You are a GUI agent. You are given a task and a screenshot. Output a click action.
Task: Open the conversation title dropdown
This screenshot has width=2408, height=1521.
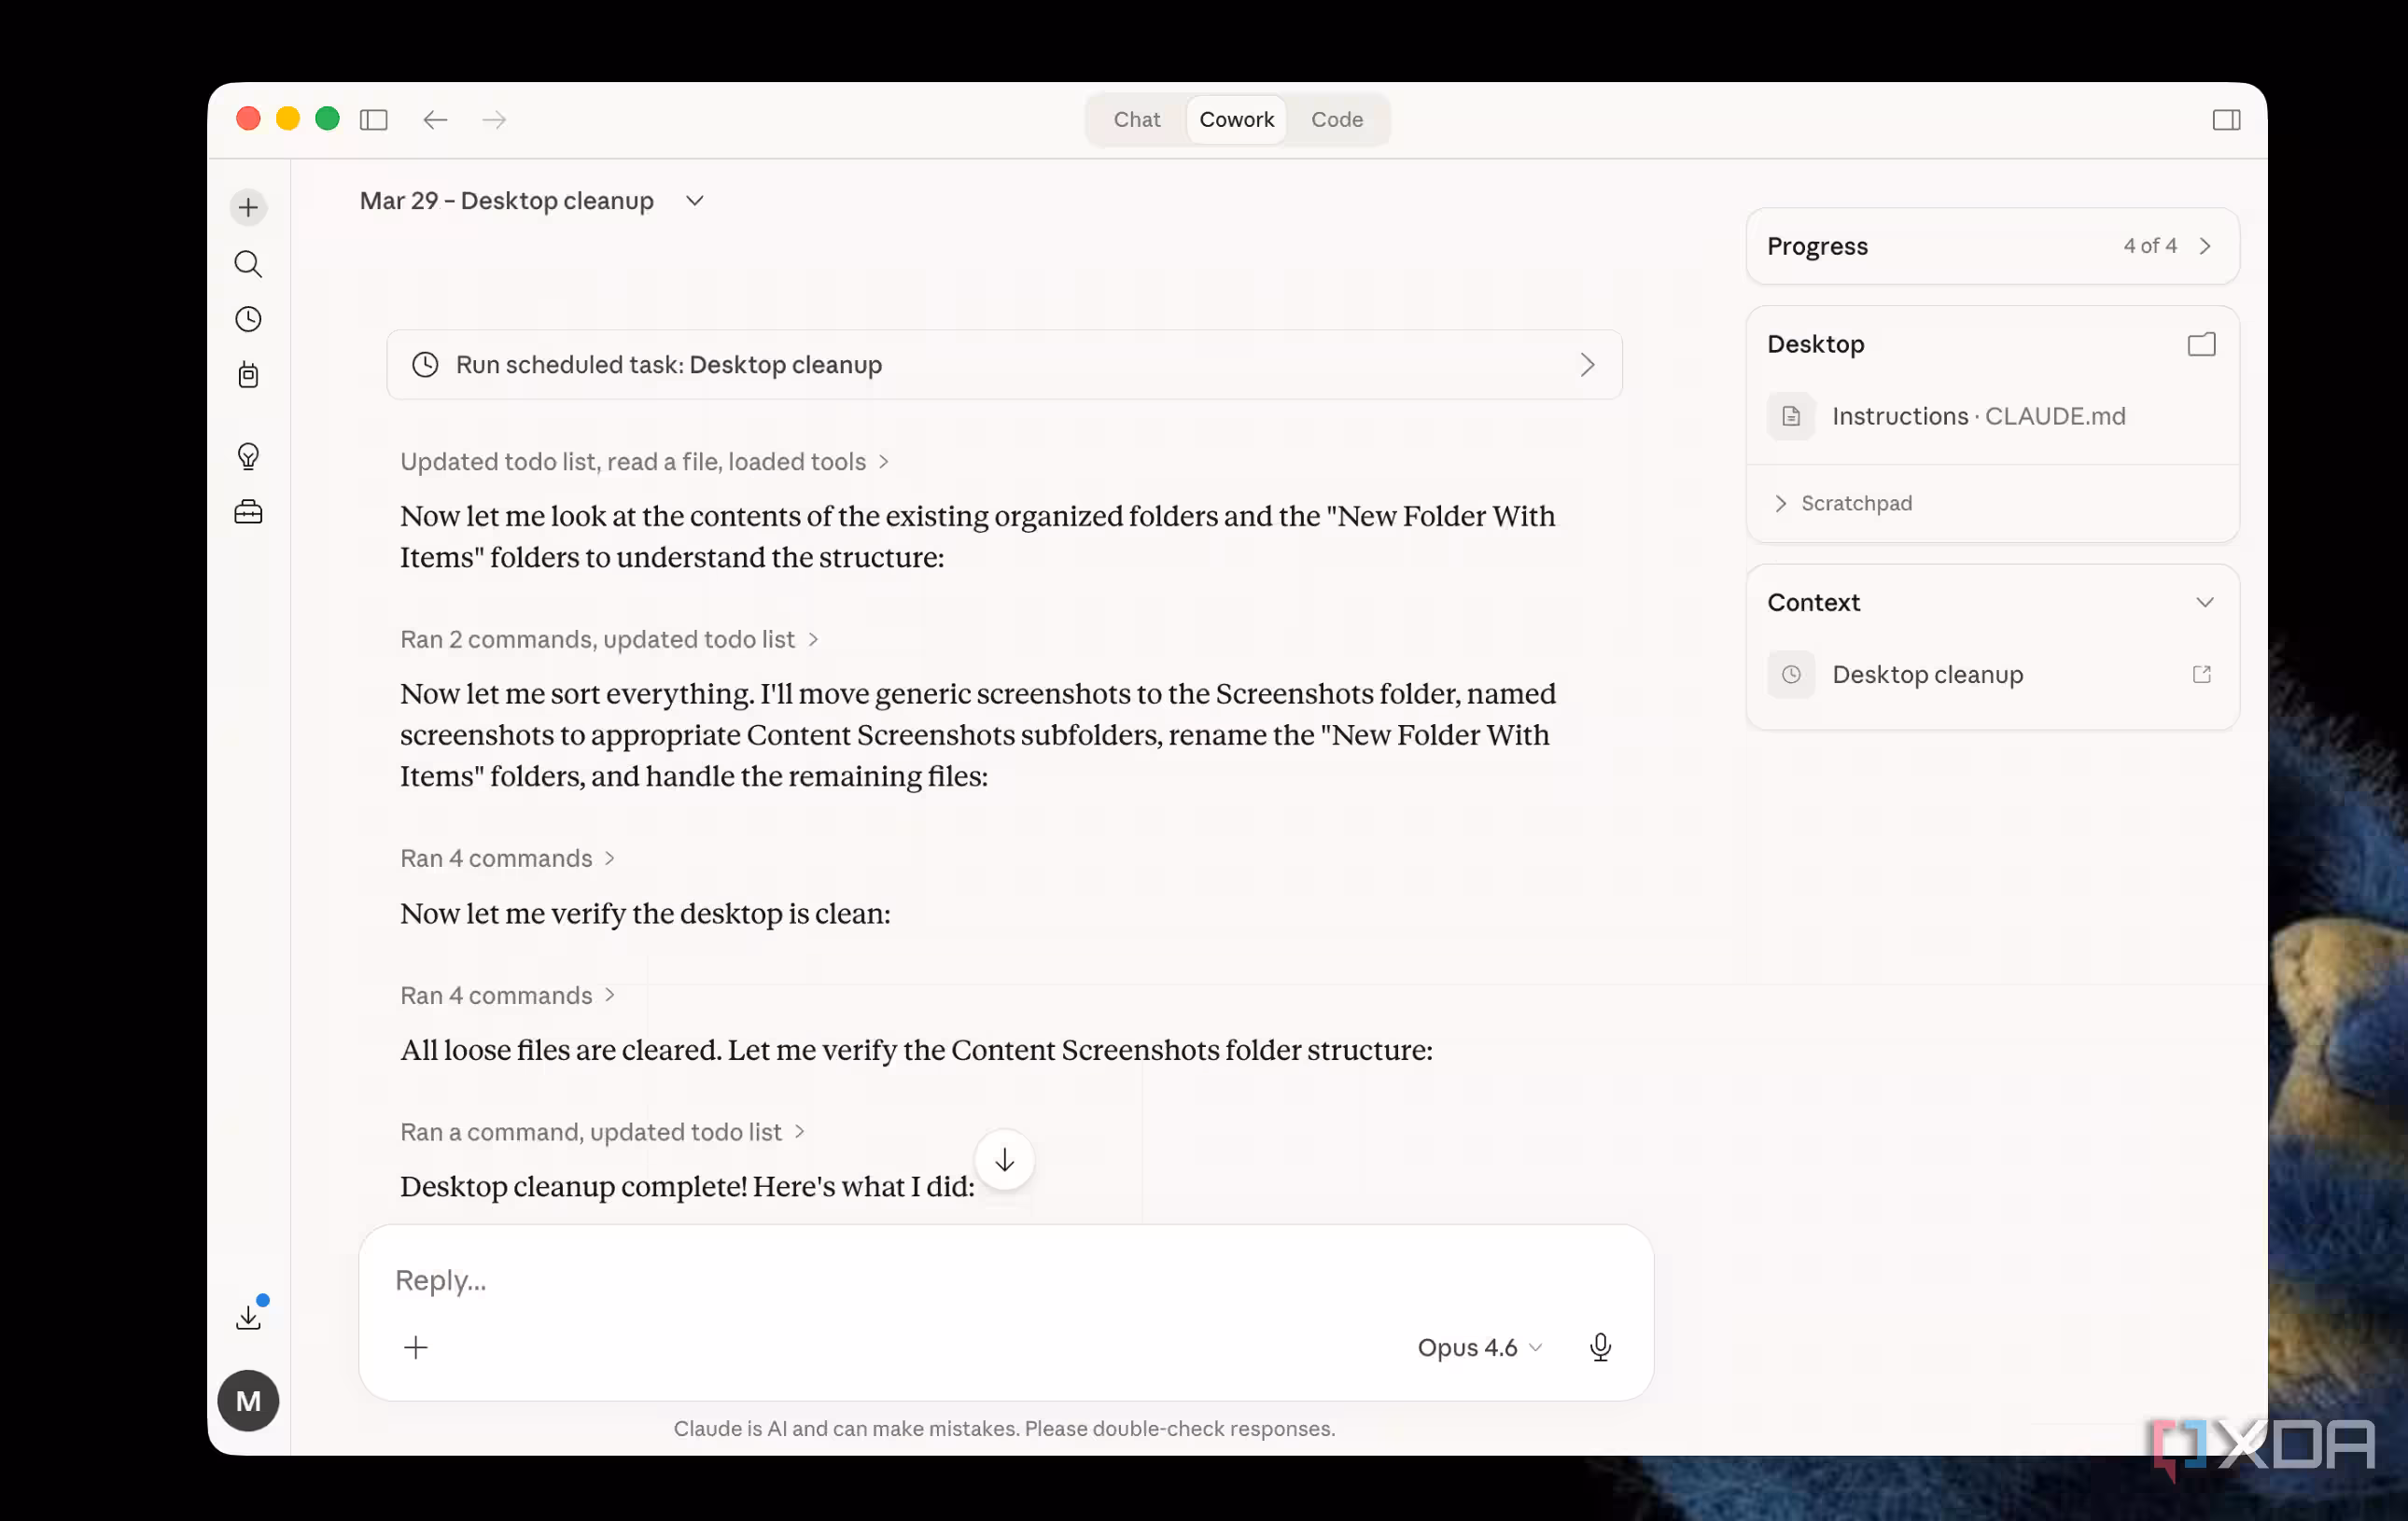click(x=694, y=200)
